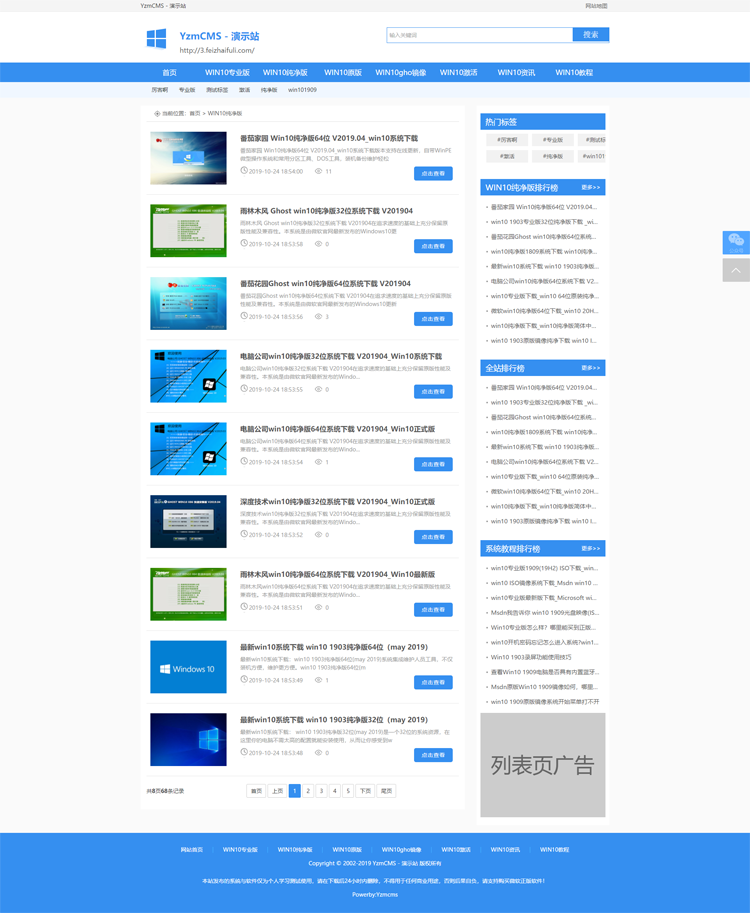
Task: Open title 电脑公司win10纯净版32位系统下载 V201904
Action: [341, 356]
